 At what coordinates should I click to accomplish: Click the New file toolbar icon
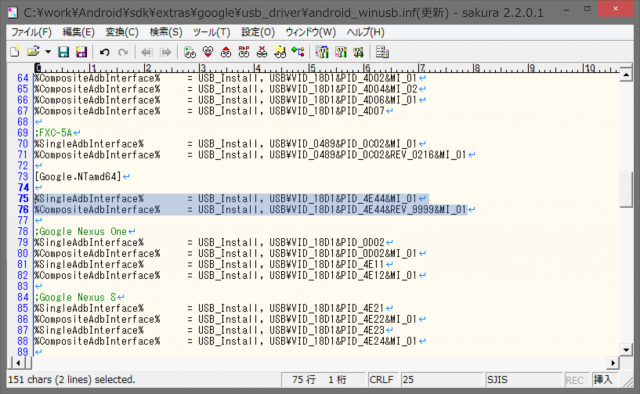coord(15,52)
